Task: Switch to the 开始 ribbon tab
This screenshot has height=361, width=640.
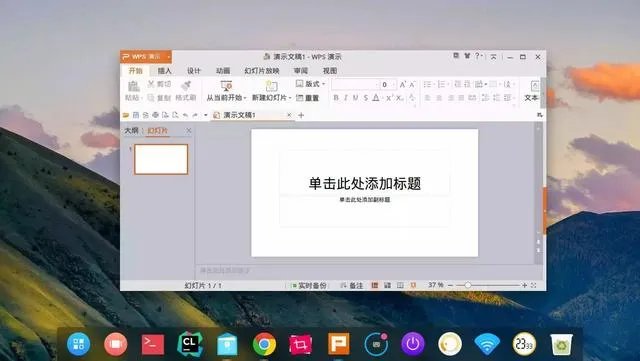Action: click(136, 71)
